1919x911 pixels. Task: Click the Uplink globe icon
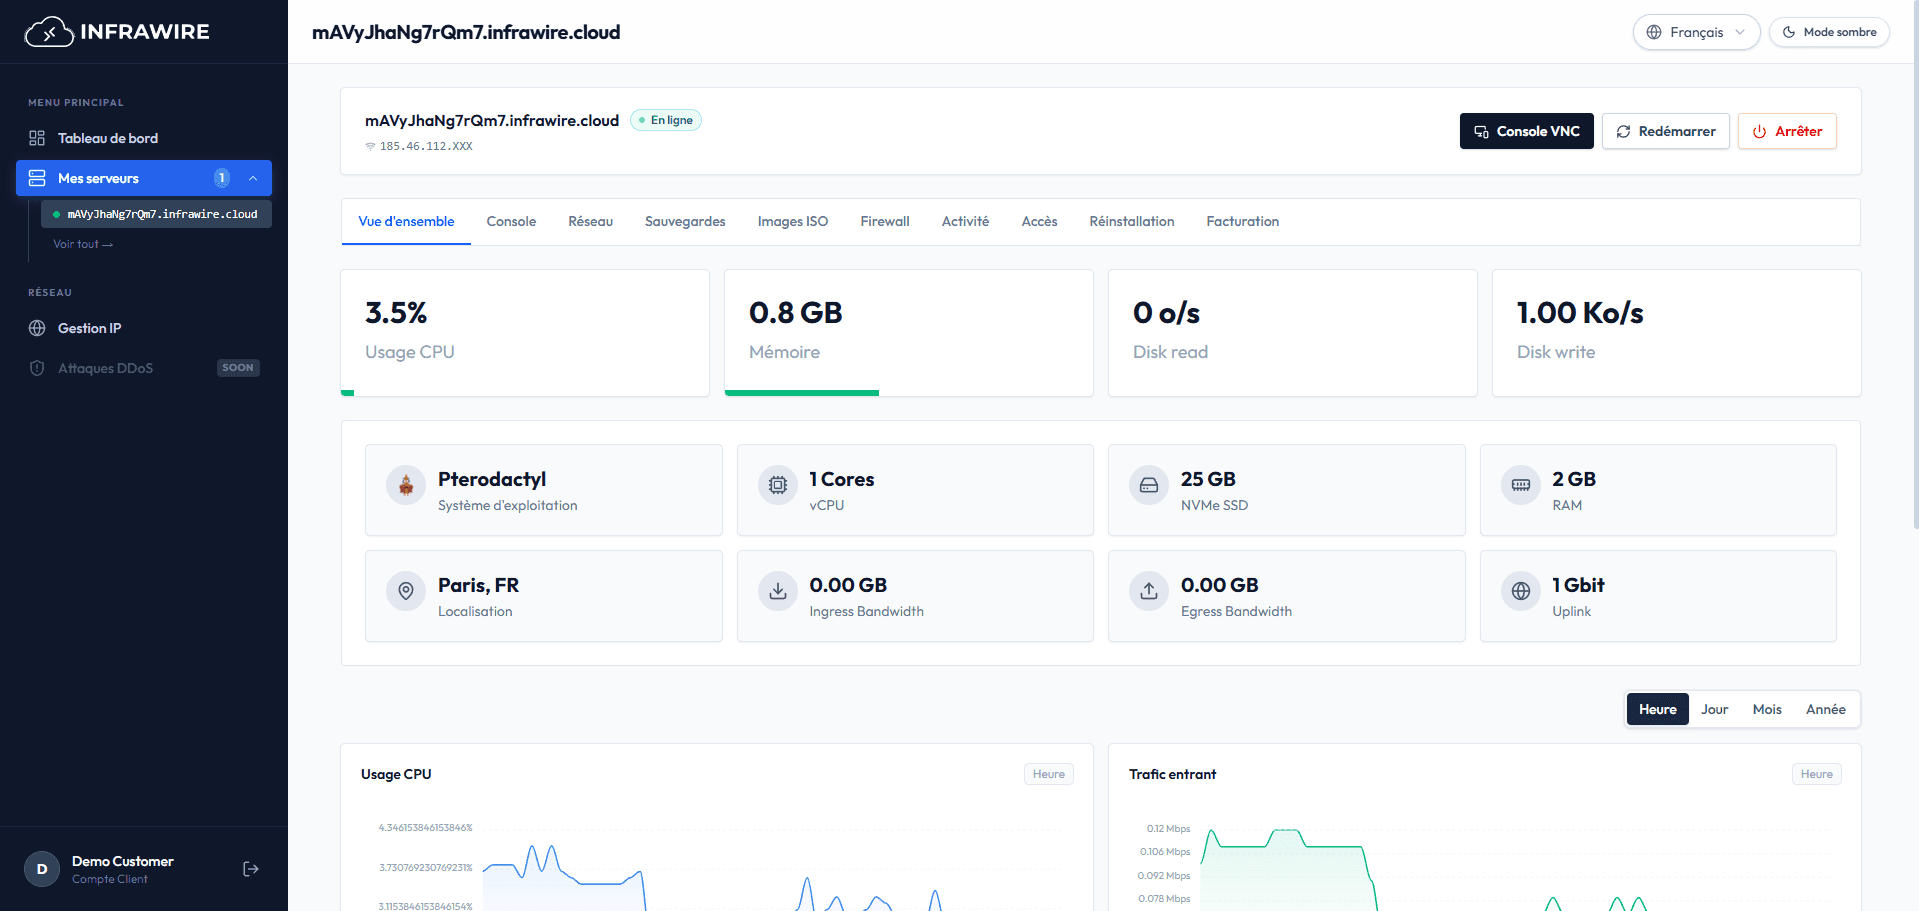click(x=1520, y=592)
